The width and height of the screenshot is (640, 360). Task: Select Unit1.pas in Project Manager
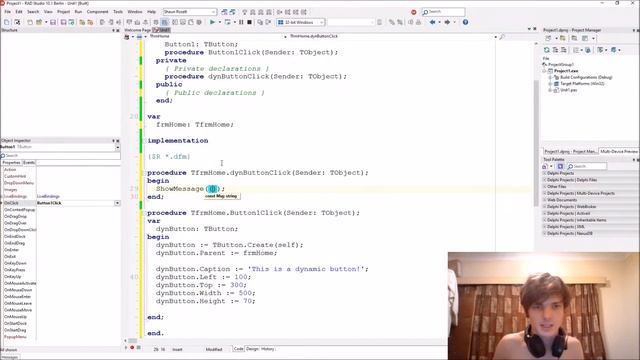(x=569, y=90)
